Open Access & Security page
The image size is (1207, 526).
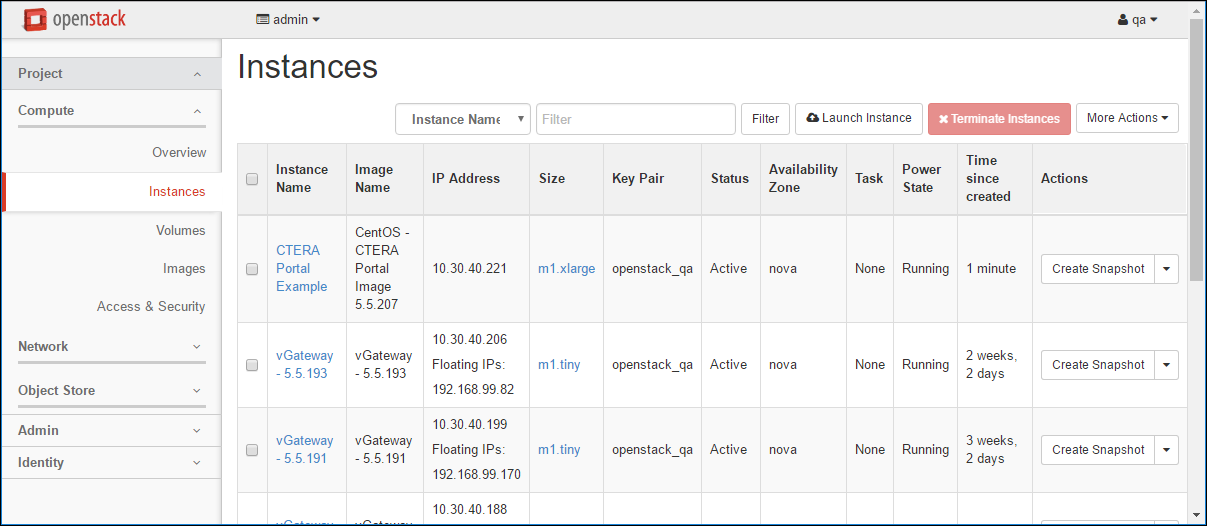(151, 307)
